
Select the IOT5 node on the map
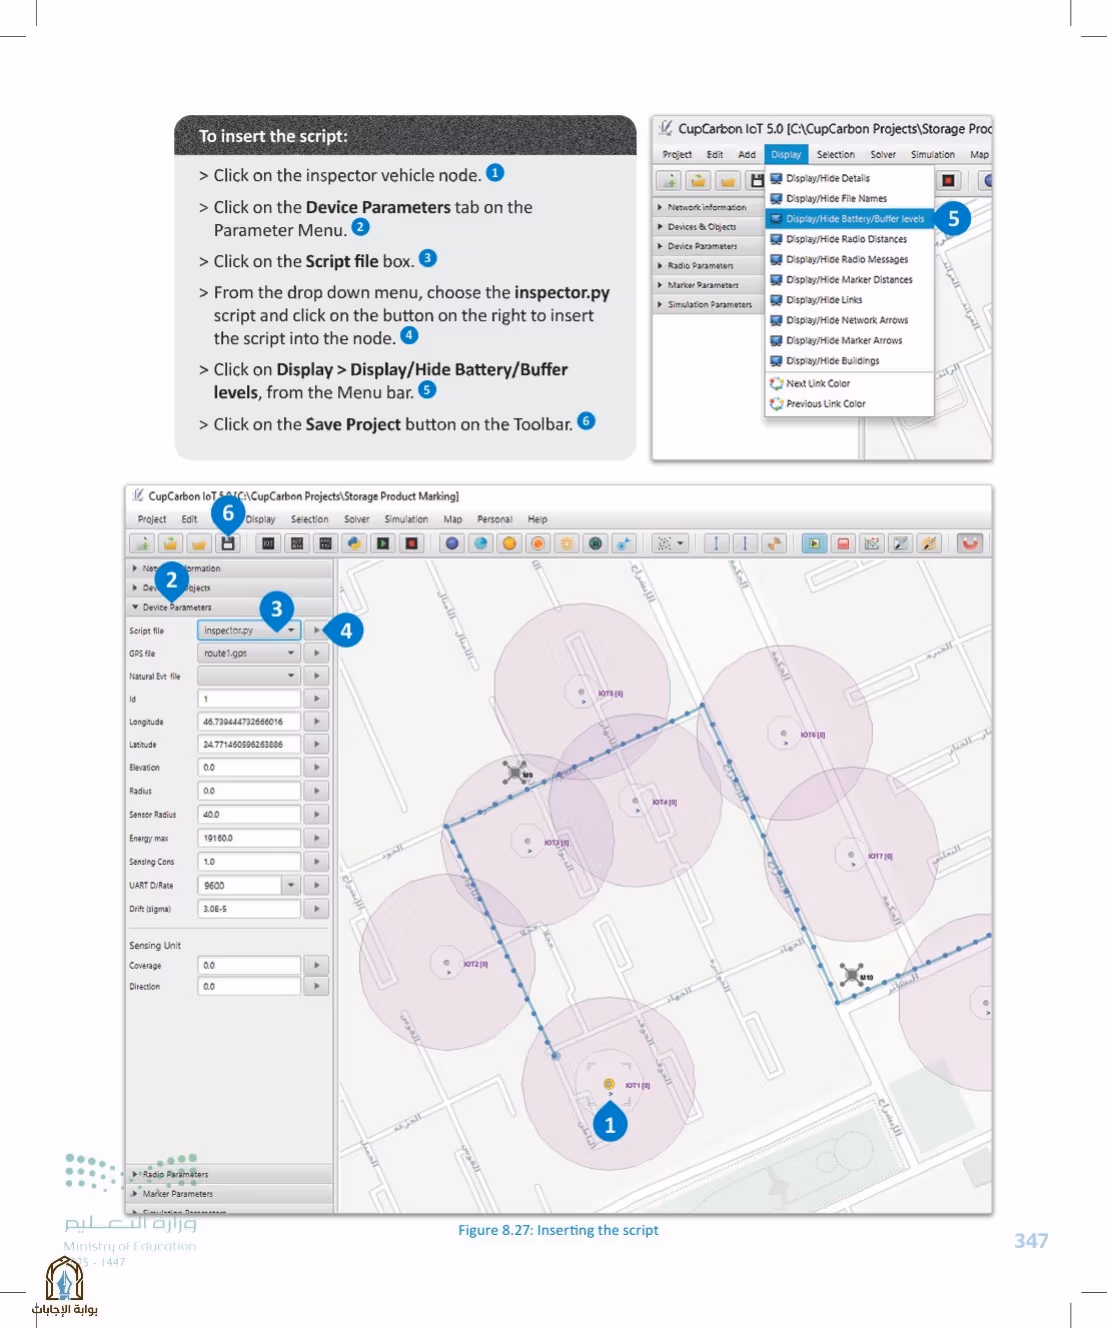pos(582,692)
